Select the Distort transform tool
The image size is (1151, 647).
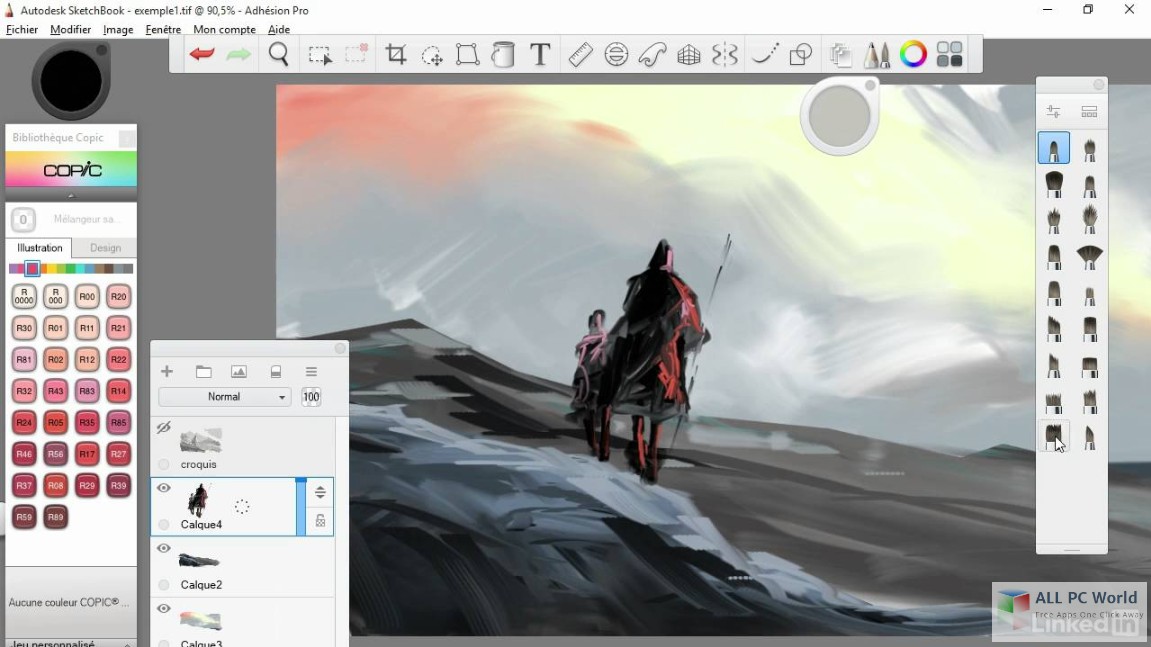tap(468, 54)
